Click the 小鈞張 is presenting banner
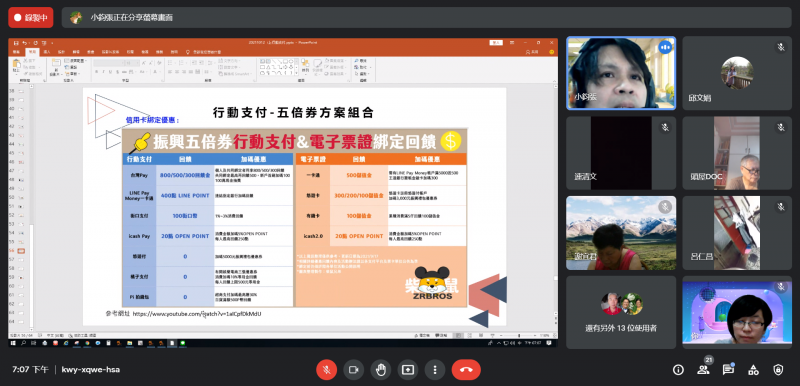 [x=427, y=17]
